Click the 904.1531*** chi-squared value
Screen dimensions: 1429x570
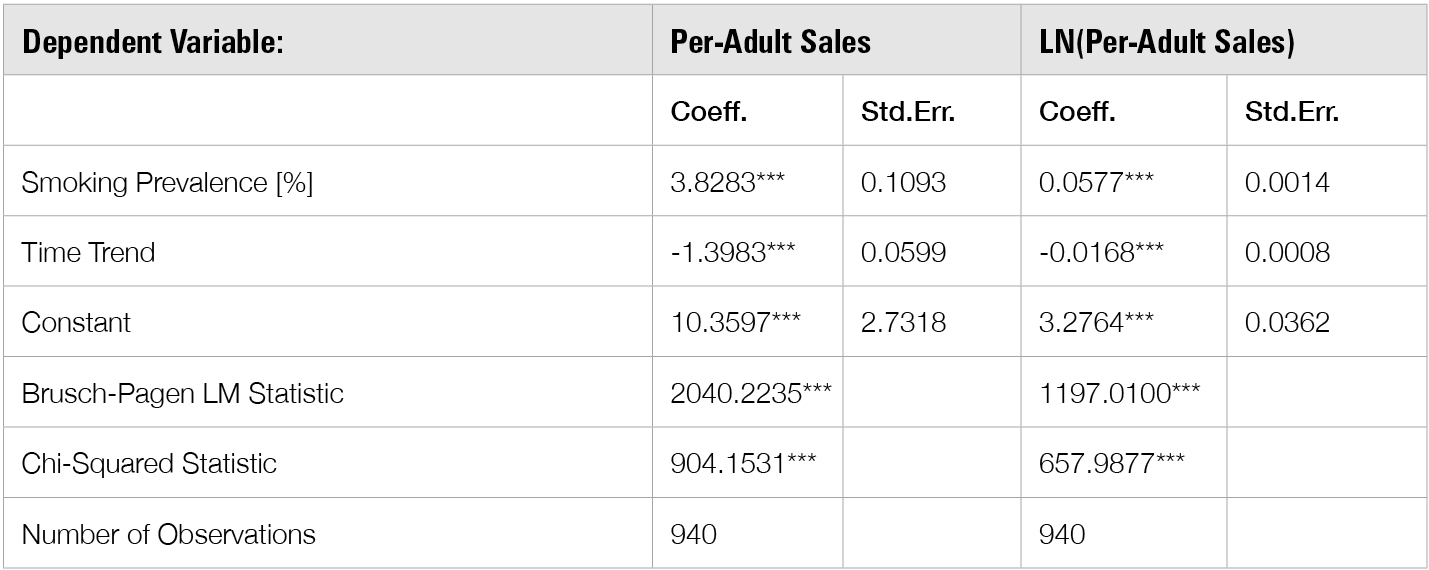(742, 464)
